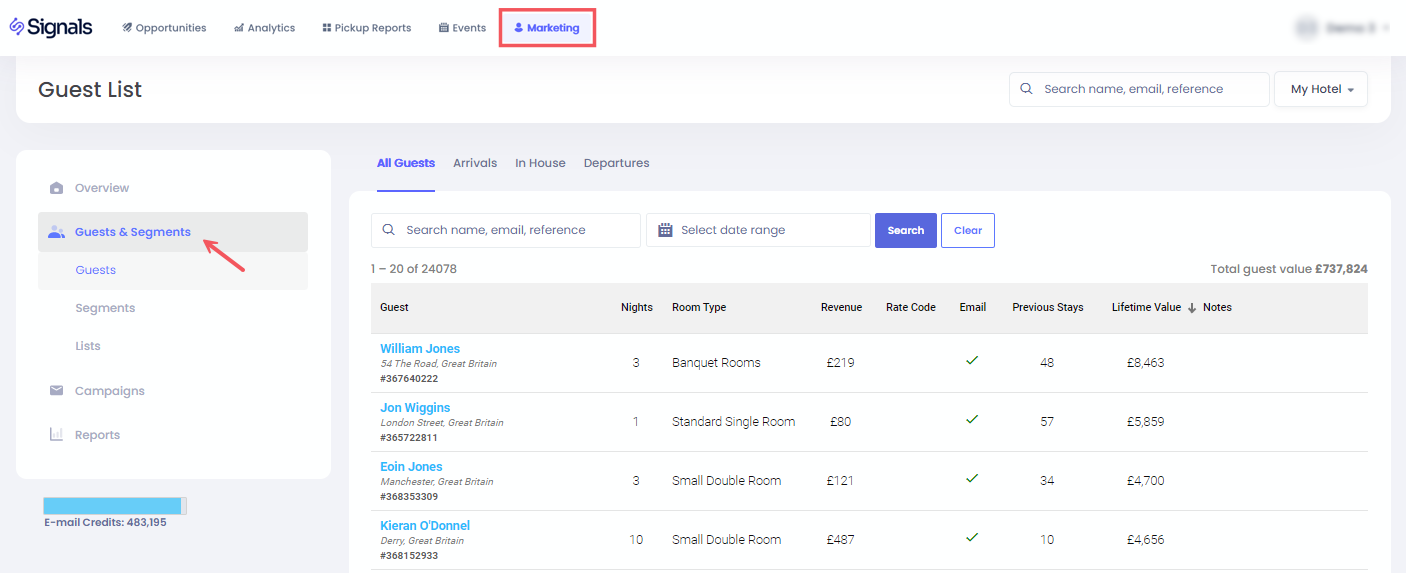Click magnifier icon in header search box
The width and height of the screenshot is (1406, 573).
tap(1026, 89)
